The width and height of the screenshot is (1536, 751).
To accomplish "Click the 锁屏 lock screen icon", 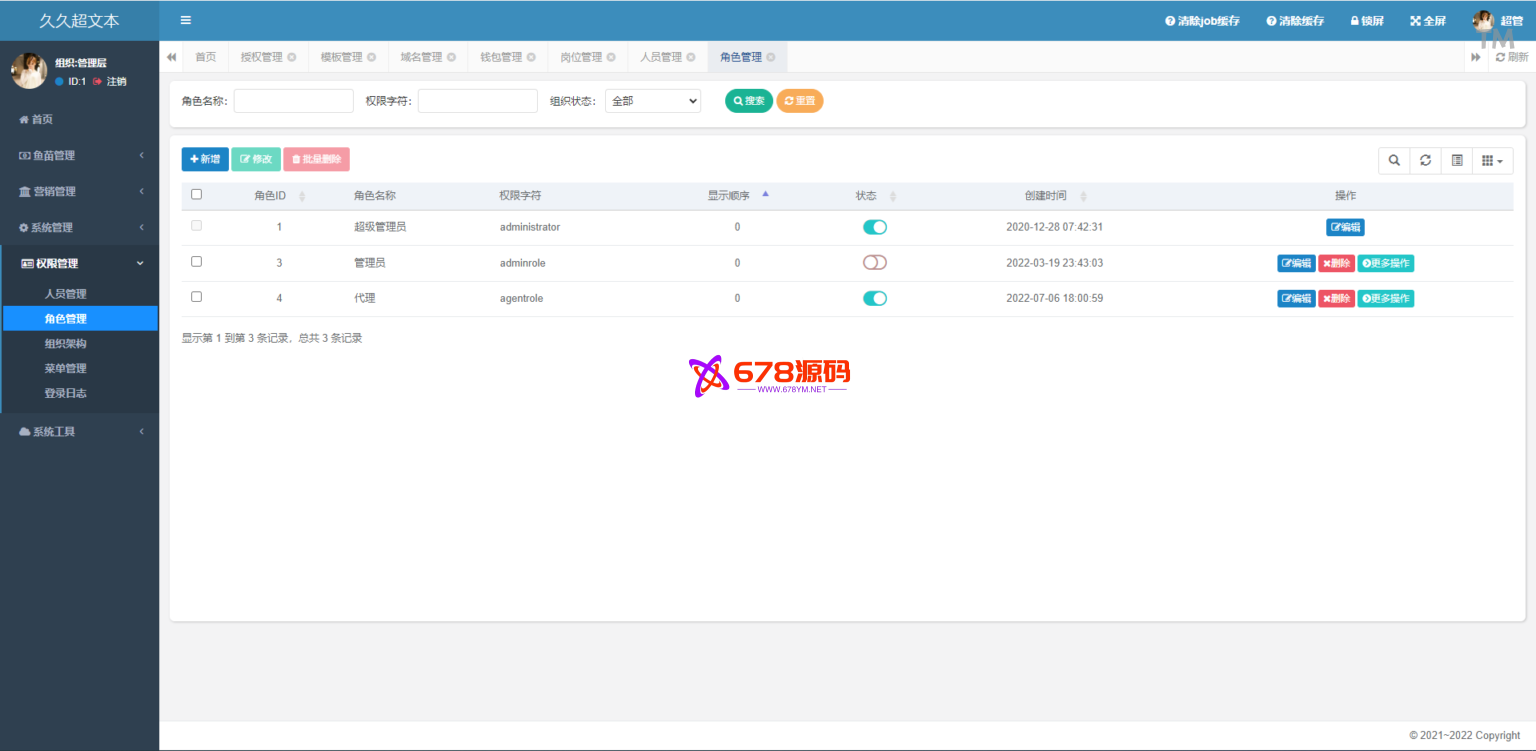I will [x=1355, y=21].
